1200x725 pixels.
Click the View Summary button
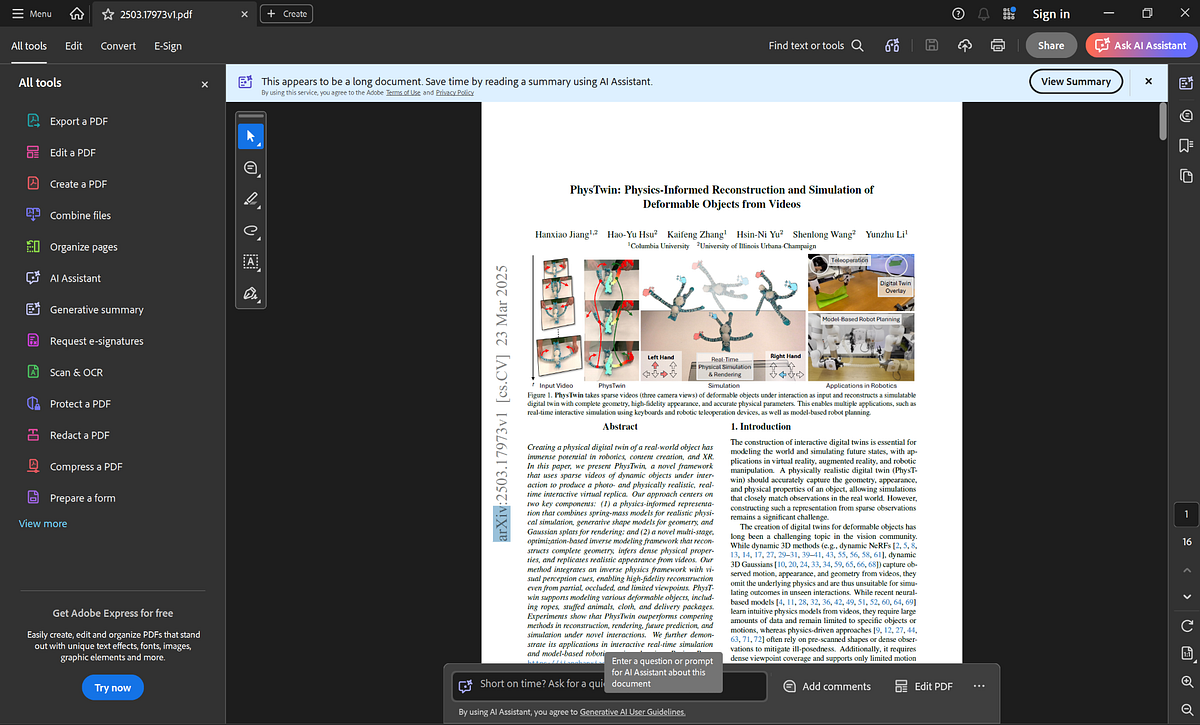pyautogui.click(x=1075, y=81)
